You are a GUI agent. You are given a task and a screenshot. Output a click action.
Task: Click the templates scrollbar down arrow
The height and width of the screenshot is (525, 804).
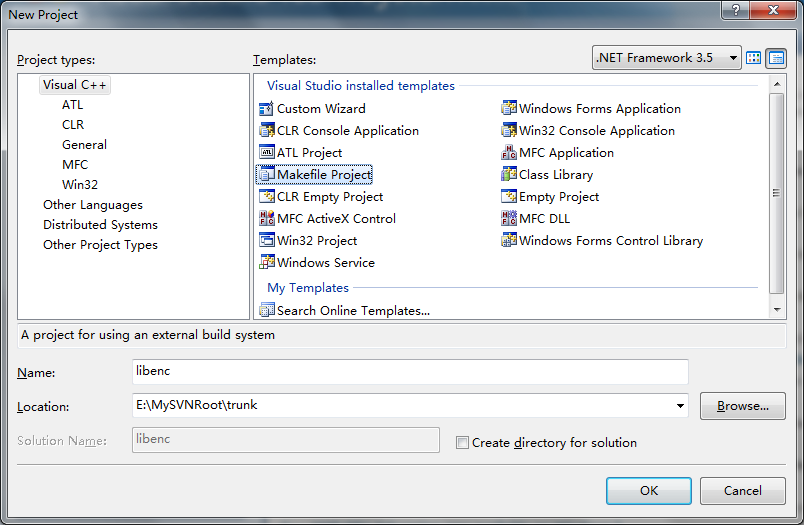click(x=777, y=310)
